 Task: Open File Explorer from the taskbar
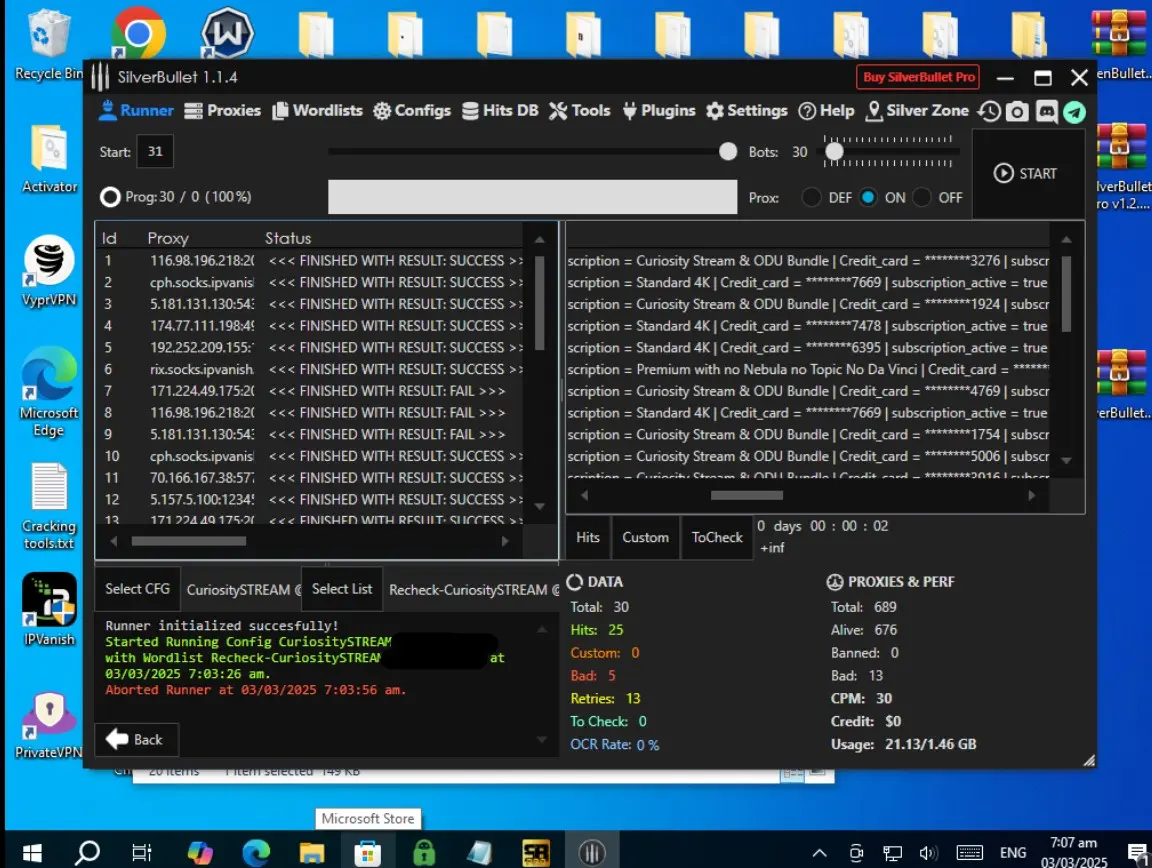[312, 853]
